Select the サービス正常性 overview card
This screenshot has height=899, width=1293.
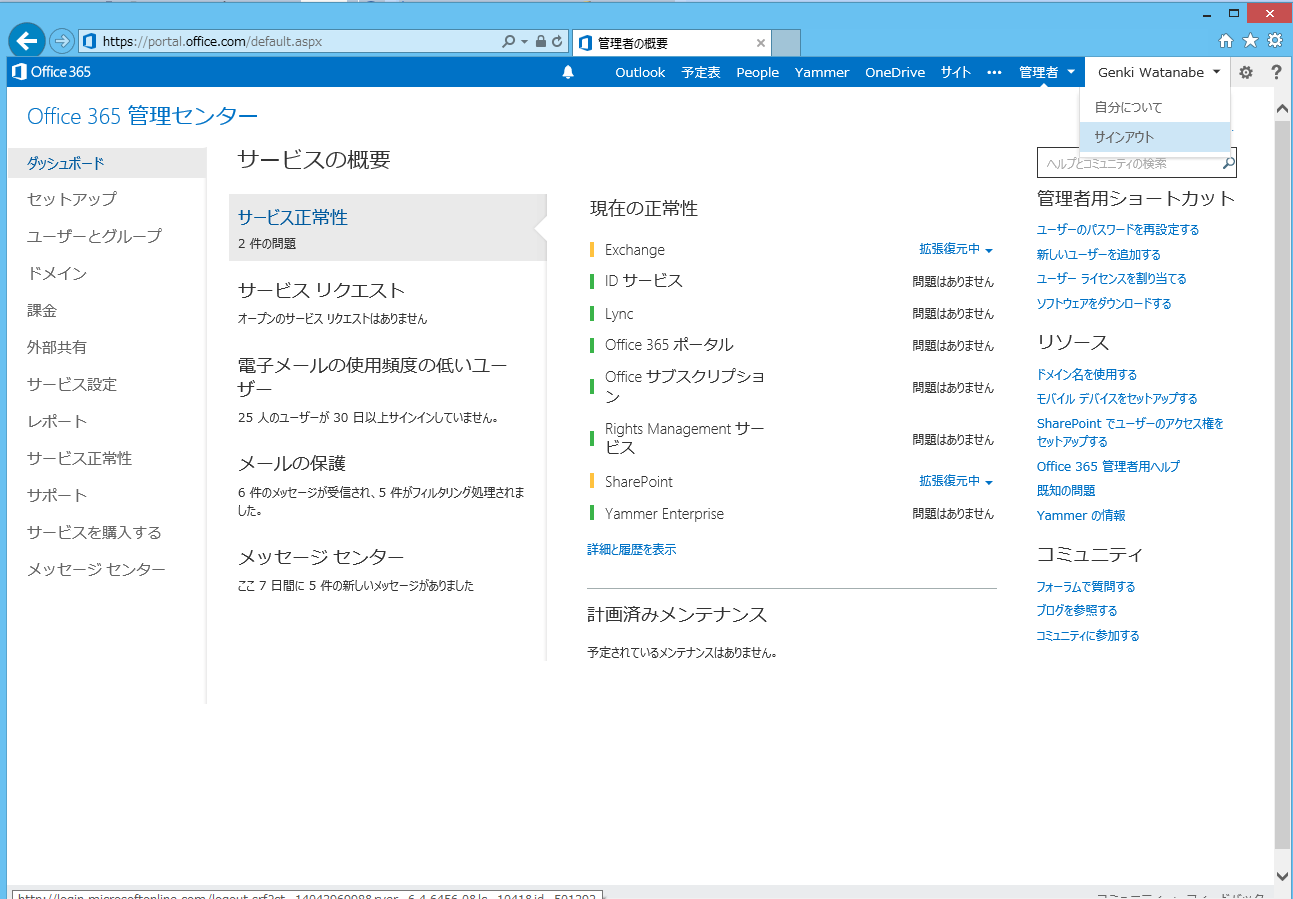[388, 228]
